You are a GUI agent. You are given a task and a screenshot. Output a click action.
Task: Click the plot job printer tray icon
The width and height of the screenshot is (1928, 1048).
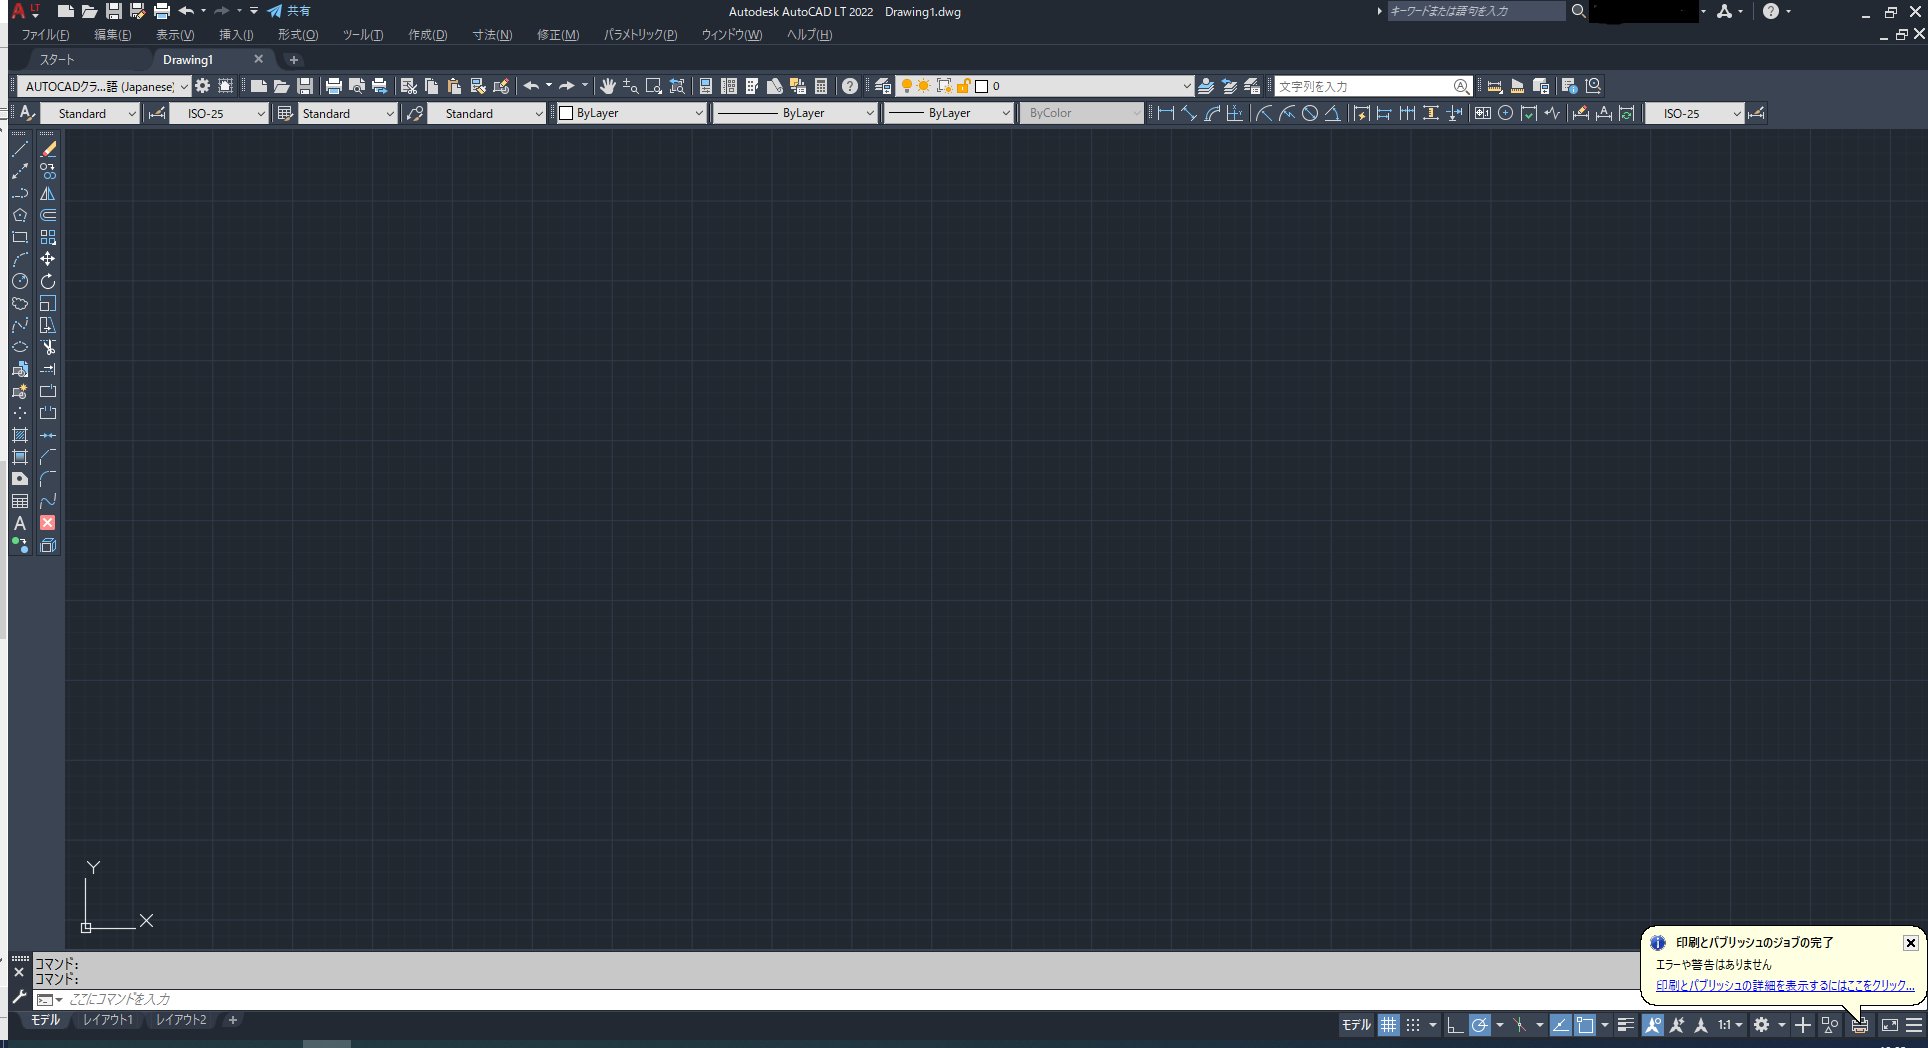tap(1859, 1025)
